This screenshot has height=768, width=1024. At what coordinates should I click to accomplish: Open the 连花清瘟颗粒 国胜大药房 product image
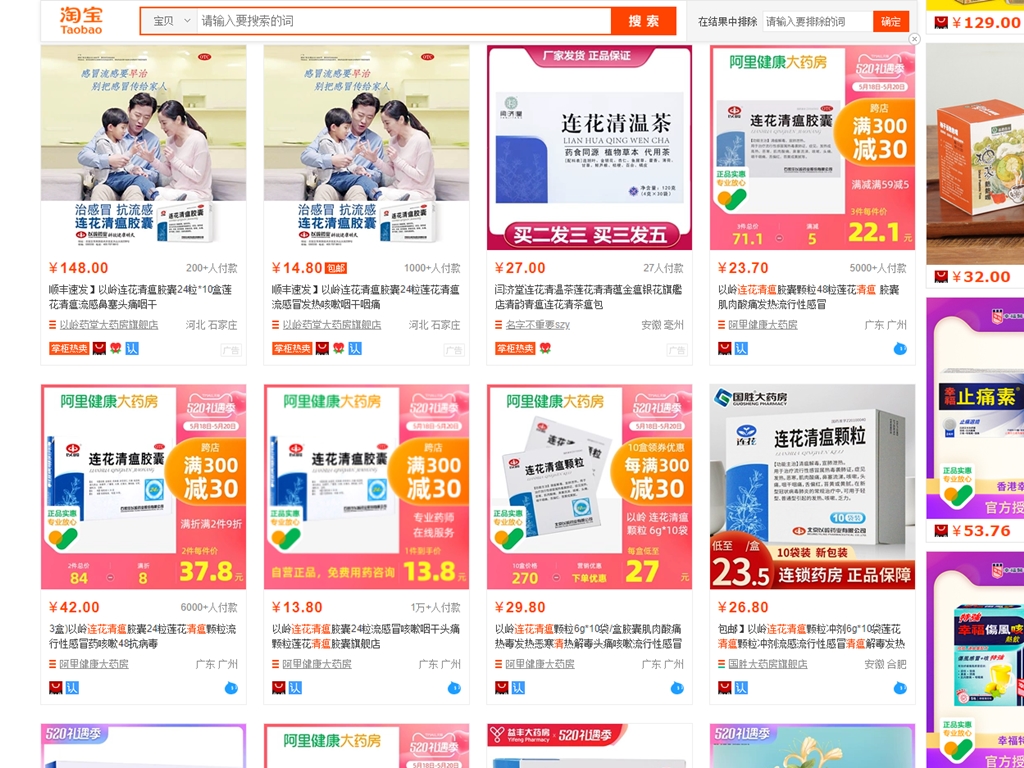812,487
